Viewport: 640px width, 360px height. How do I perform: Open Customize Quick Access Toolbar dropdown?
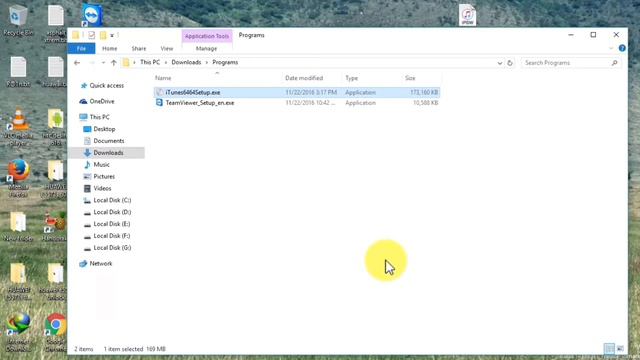112,36
